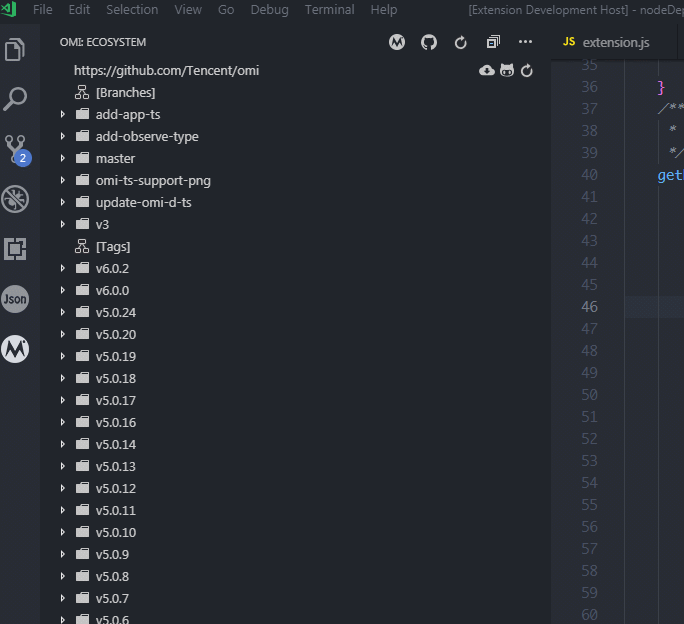Viewport: 684px width, 624px height.
Task: Select the v5.0.11 tag
Action: (x=295, y=510)
